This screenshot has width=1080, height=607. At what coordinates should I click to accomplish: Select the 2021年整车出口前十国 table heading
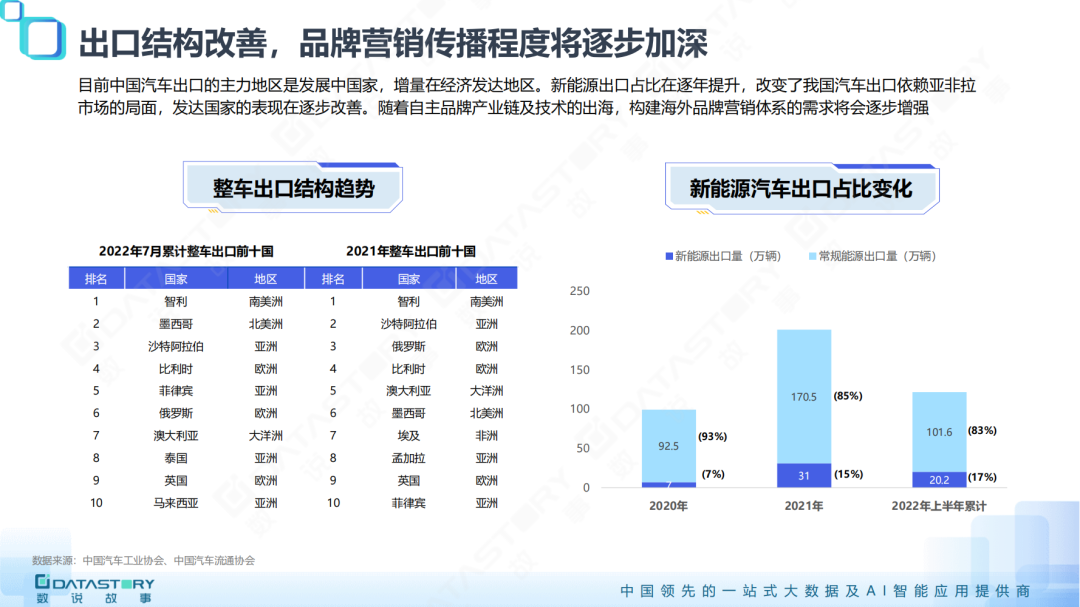coord(411,251)
